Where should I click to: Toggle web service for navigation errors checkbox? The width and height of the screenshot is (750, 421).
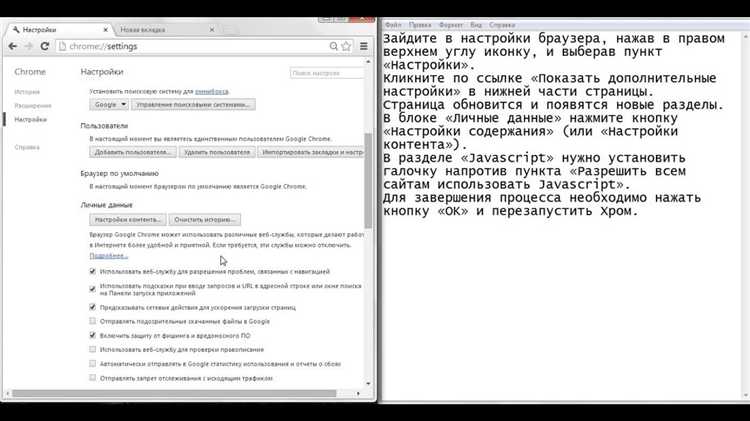tap(92, 271)
